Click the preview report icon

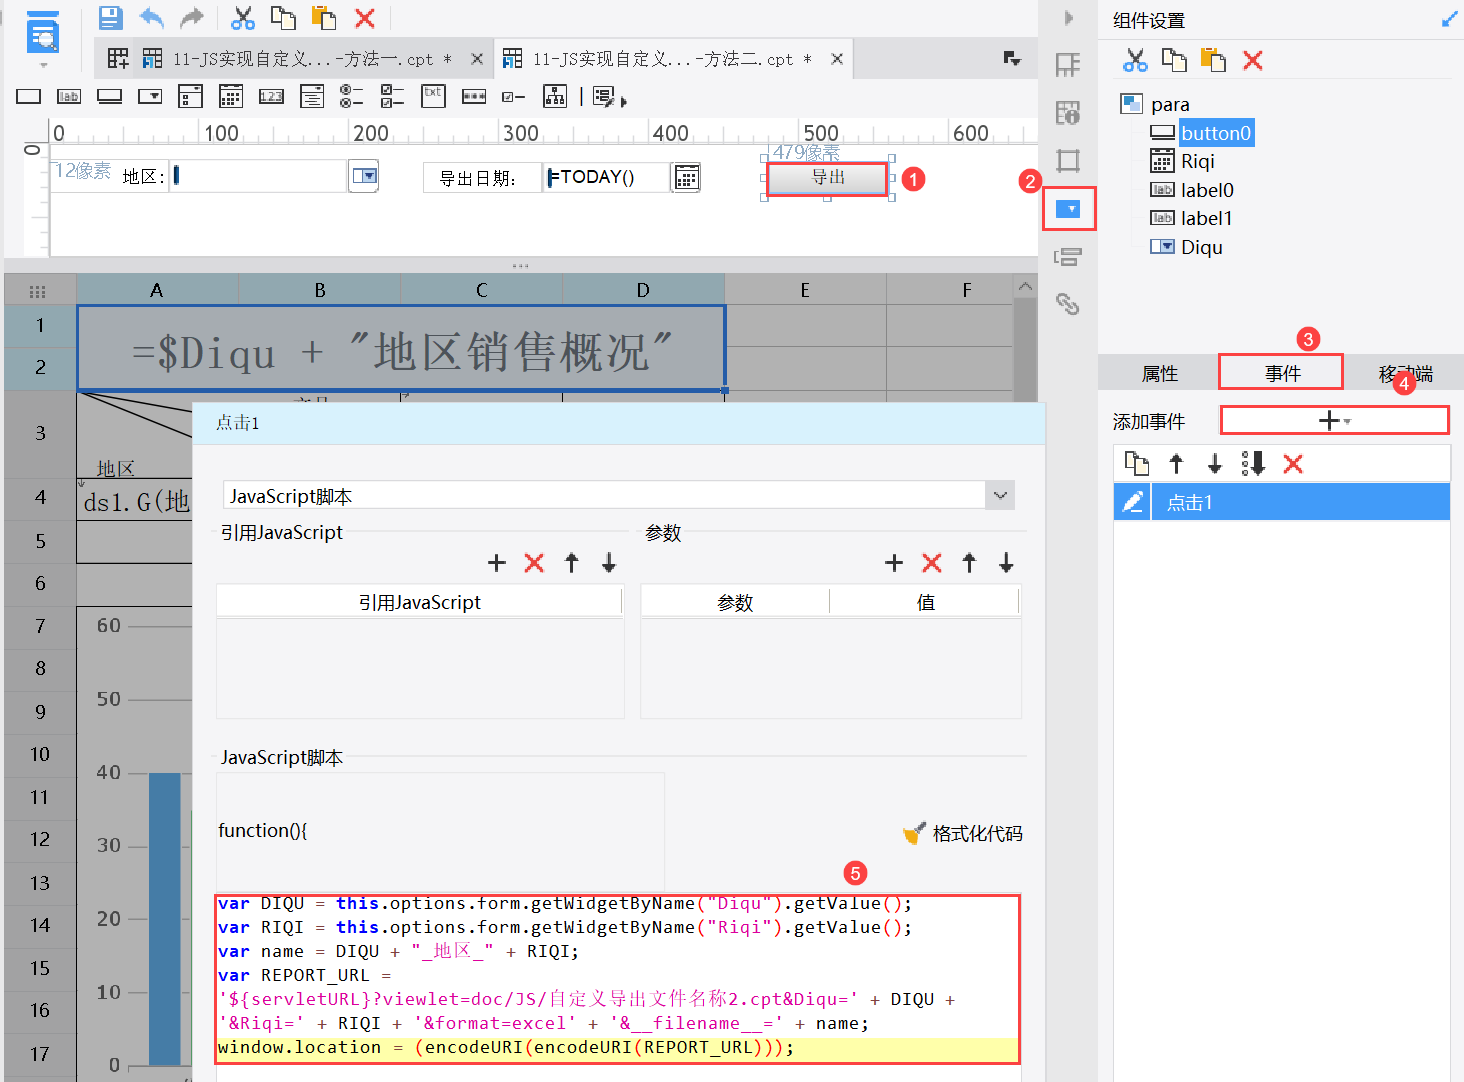[42, 34]
